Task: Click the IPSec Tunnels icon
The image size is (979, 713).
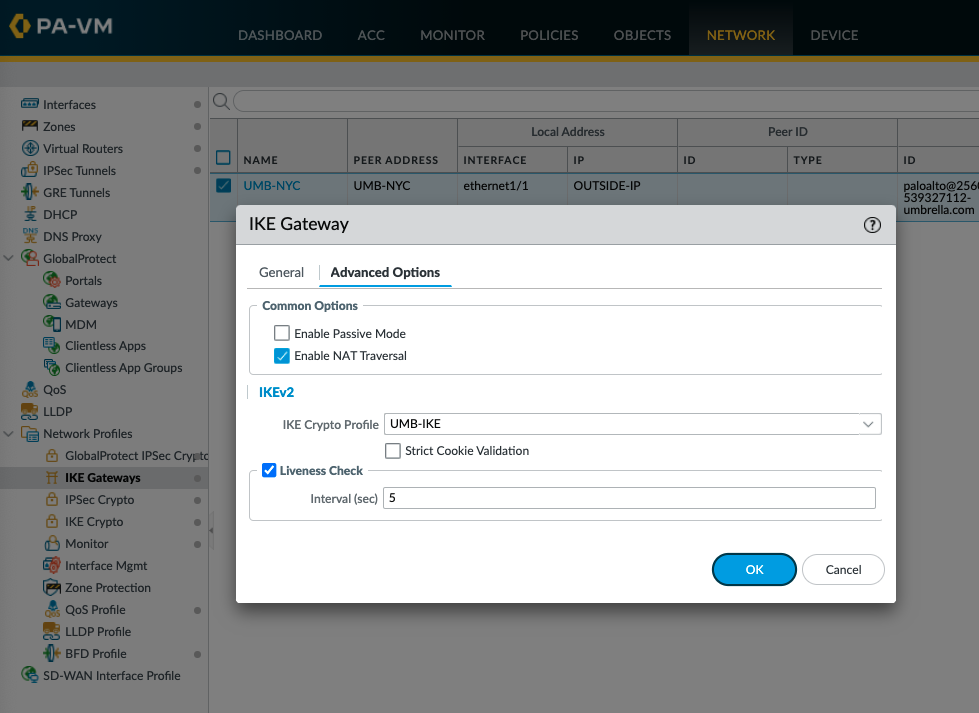Action: [x=29, y=170]
